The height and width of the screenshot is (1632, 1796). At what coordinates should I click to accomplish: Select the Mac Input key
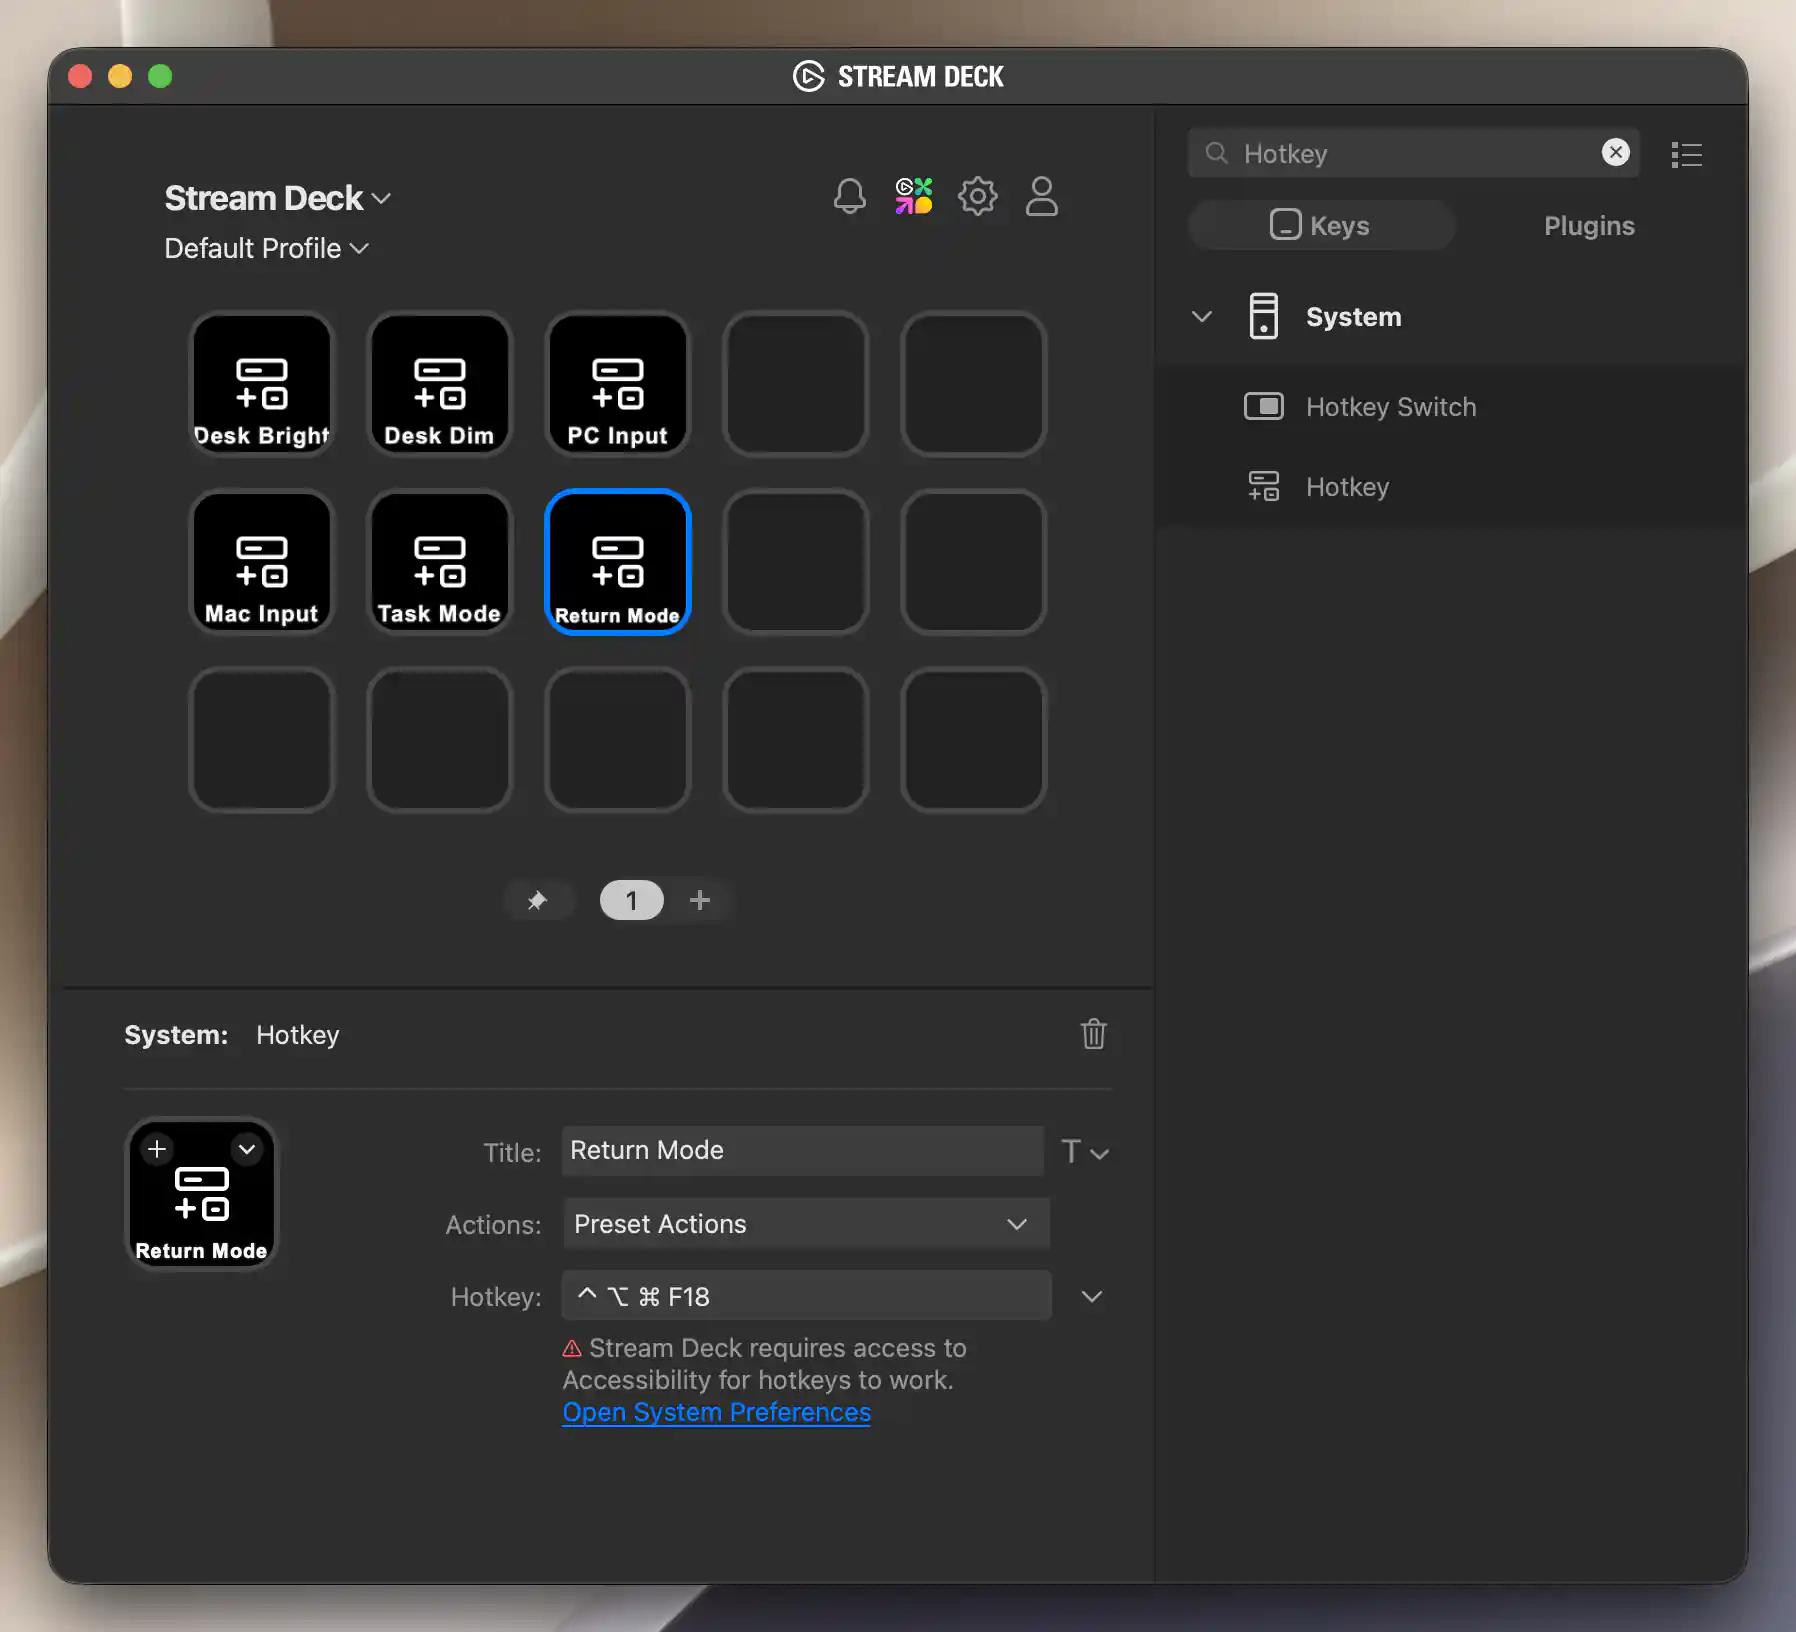(262, 562)
